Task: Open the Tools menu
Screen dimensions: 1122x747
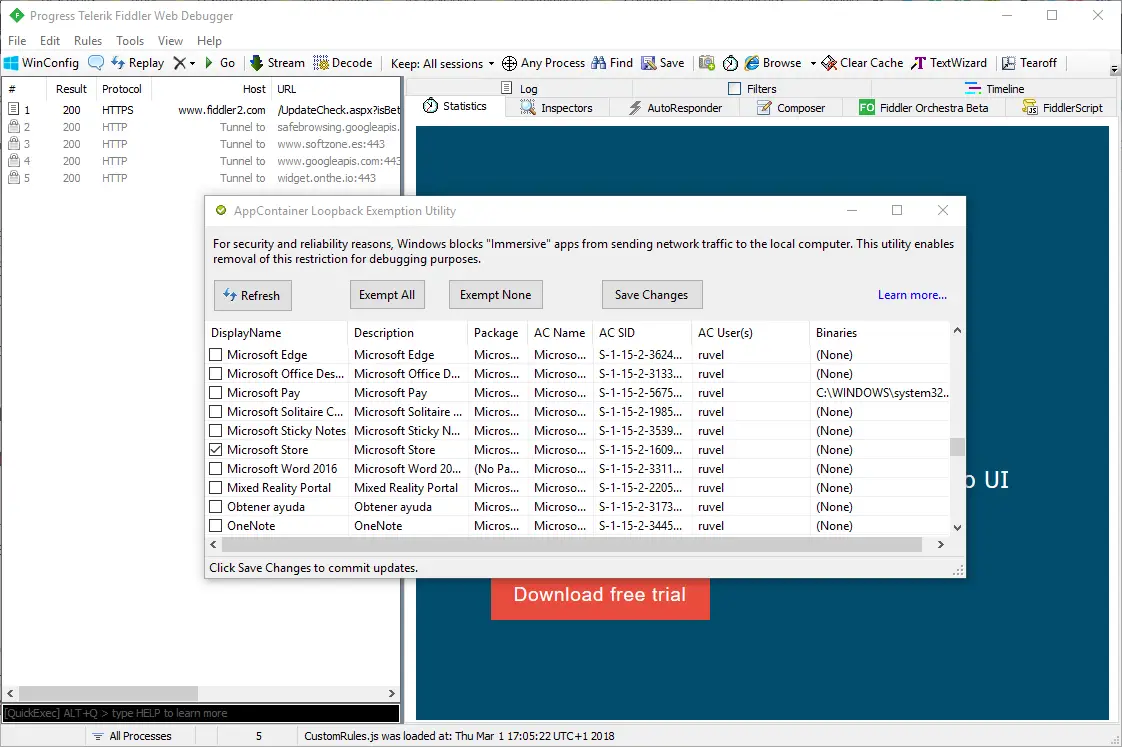Action: click(130, 41)
